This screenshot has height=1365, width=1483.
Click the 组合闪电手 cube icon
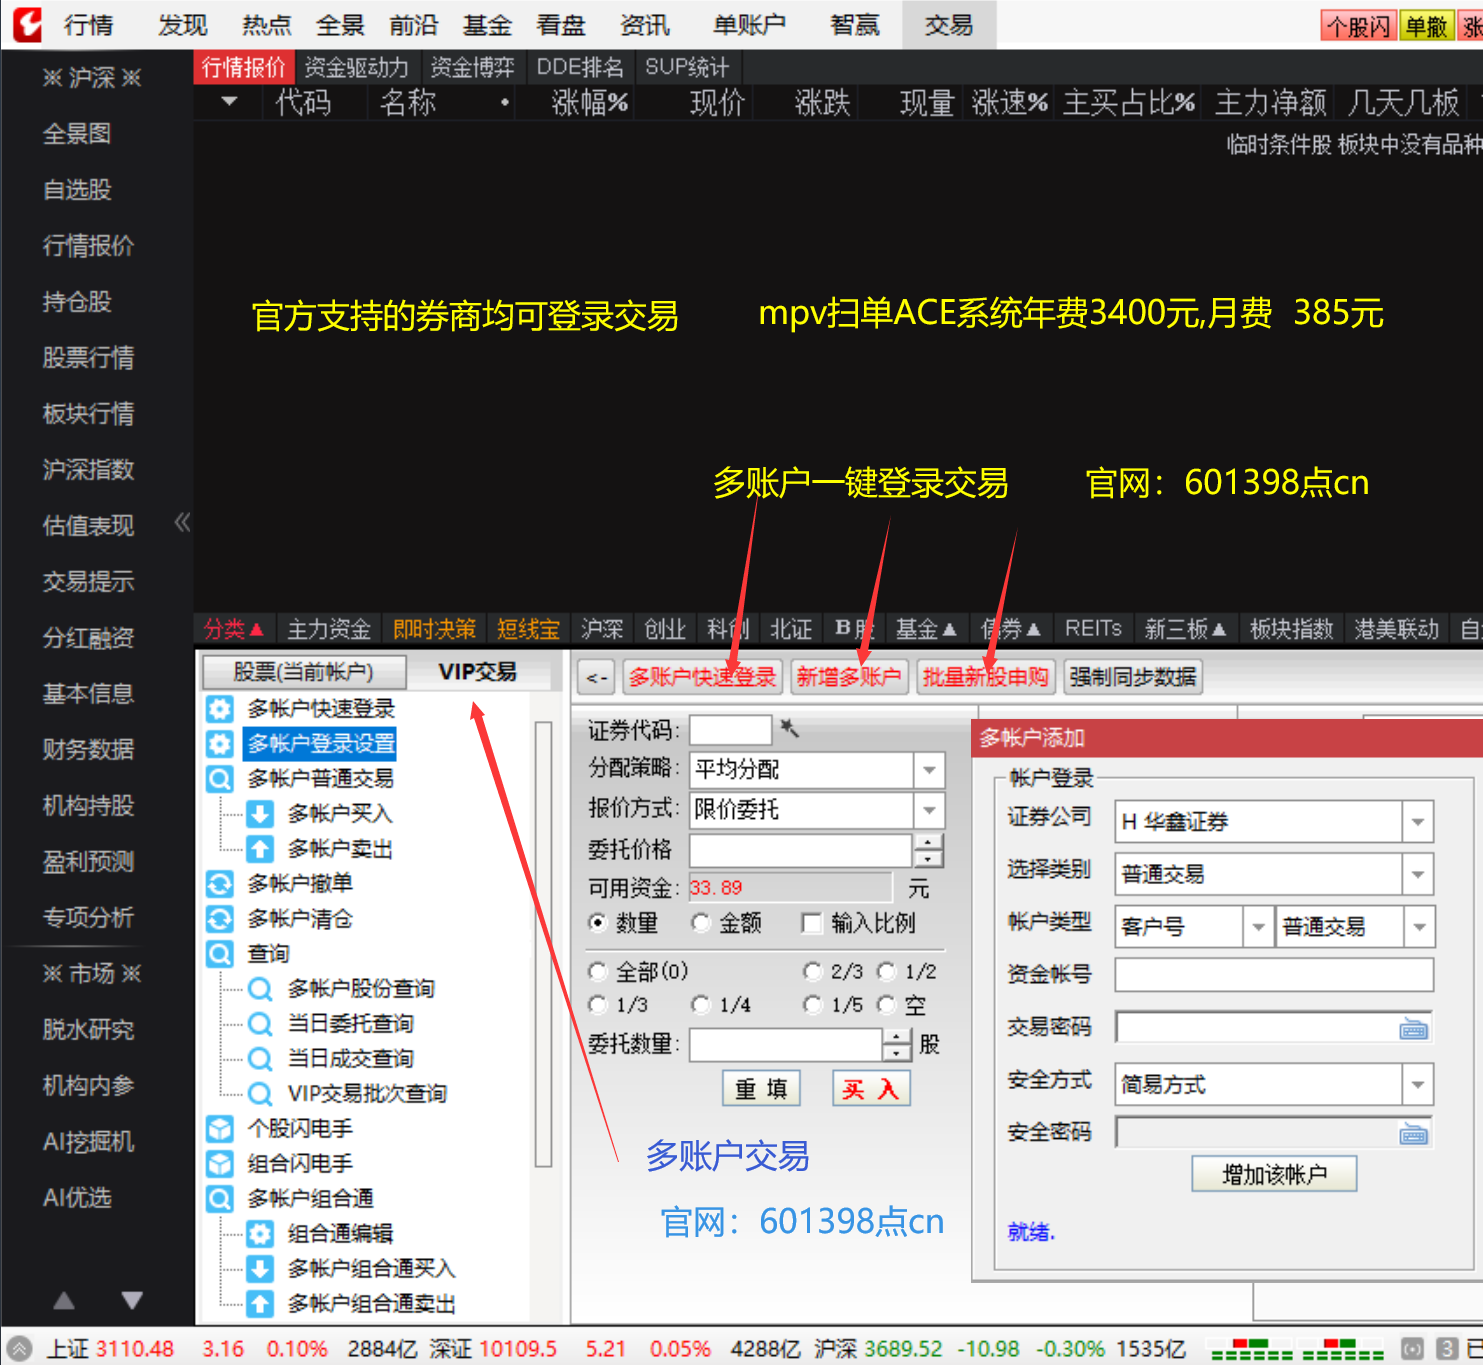pos(219,1164)
